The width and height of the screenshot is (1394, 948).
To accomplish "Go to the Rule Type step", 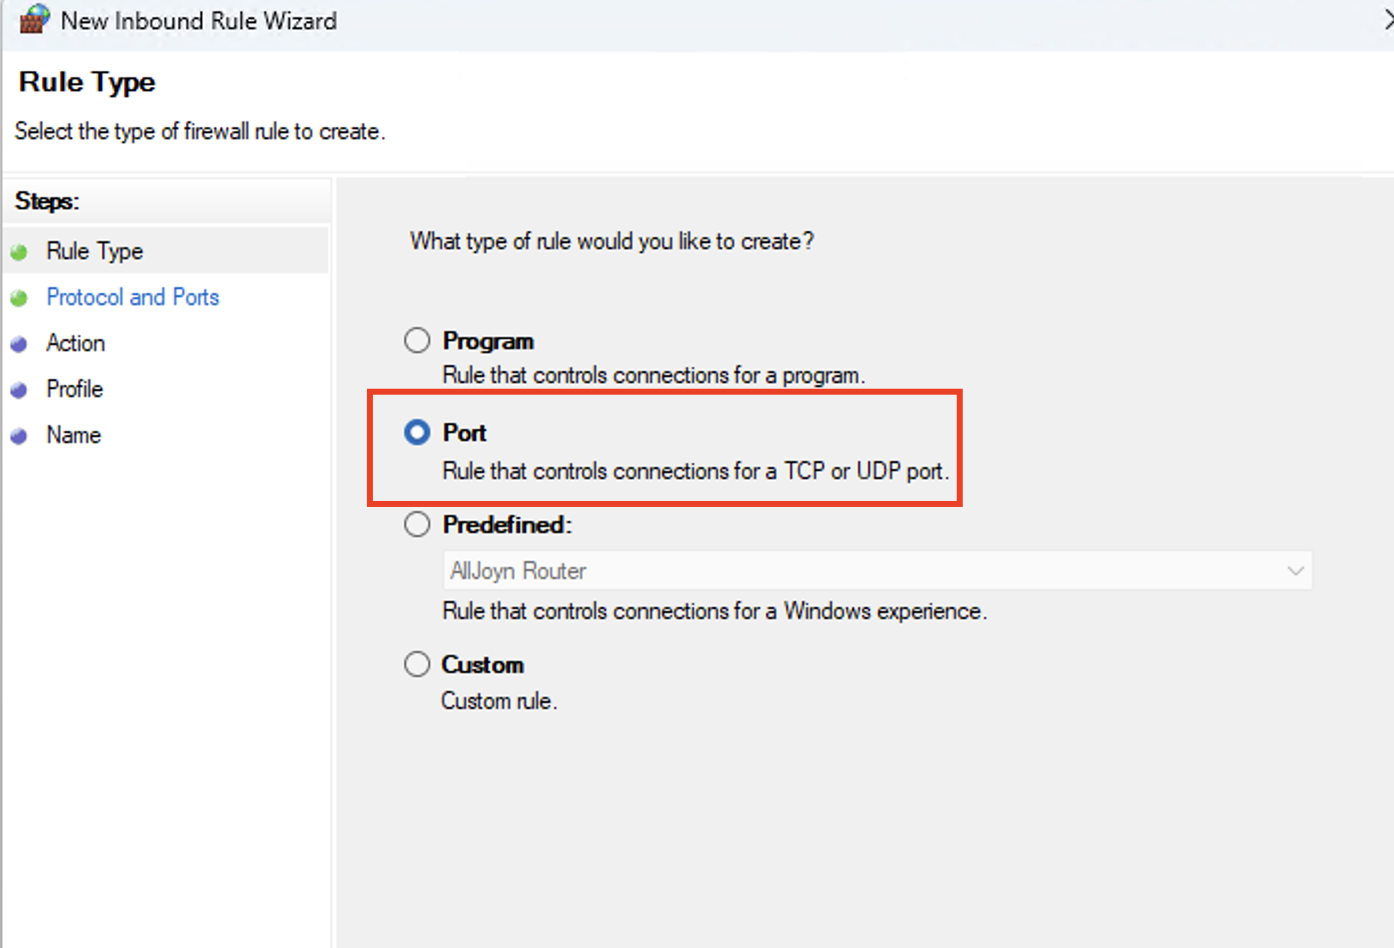I will coord(95,251).
